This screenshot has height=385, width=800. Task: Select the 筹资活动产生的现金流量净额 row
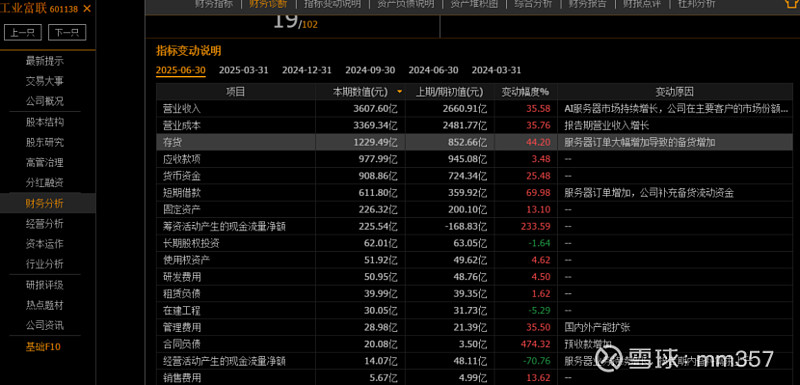pos(474,226)
